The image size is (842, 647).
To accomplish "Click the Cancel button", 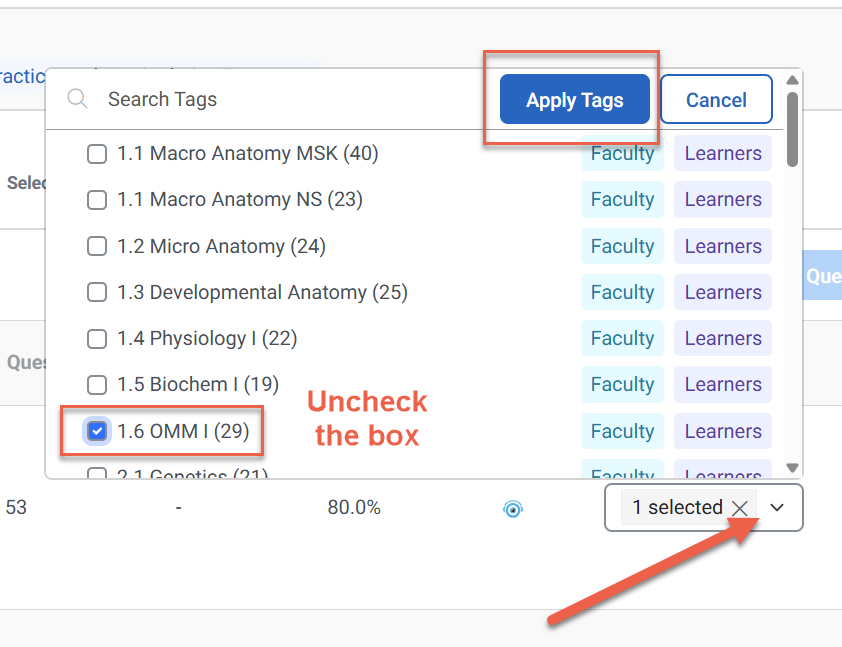I will coord(716,100).
